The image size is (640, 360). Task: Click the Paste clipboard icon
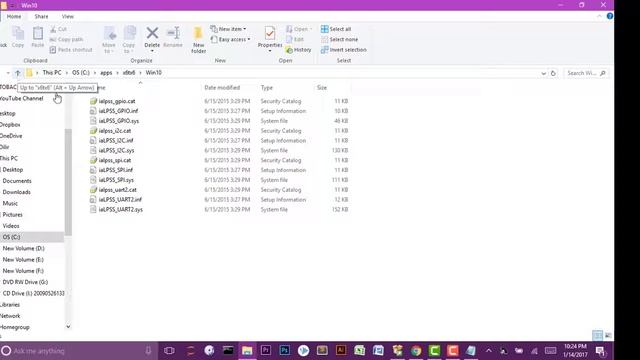[x=38, y=37]
